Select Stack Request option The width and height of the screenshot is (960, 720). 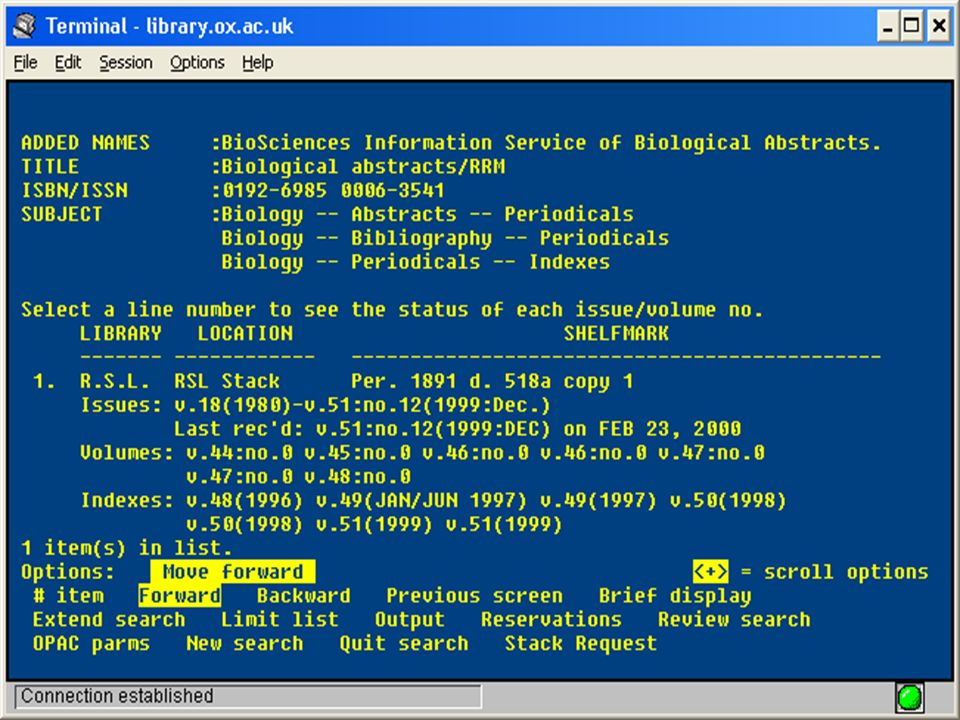[580, 643]
